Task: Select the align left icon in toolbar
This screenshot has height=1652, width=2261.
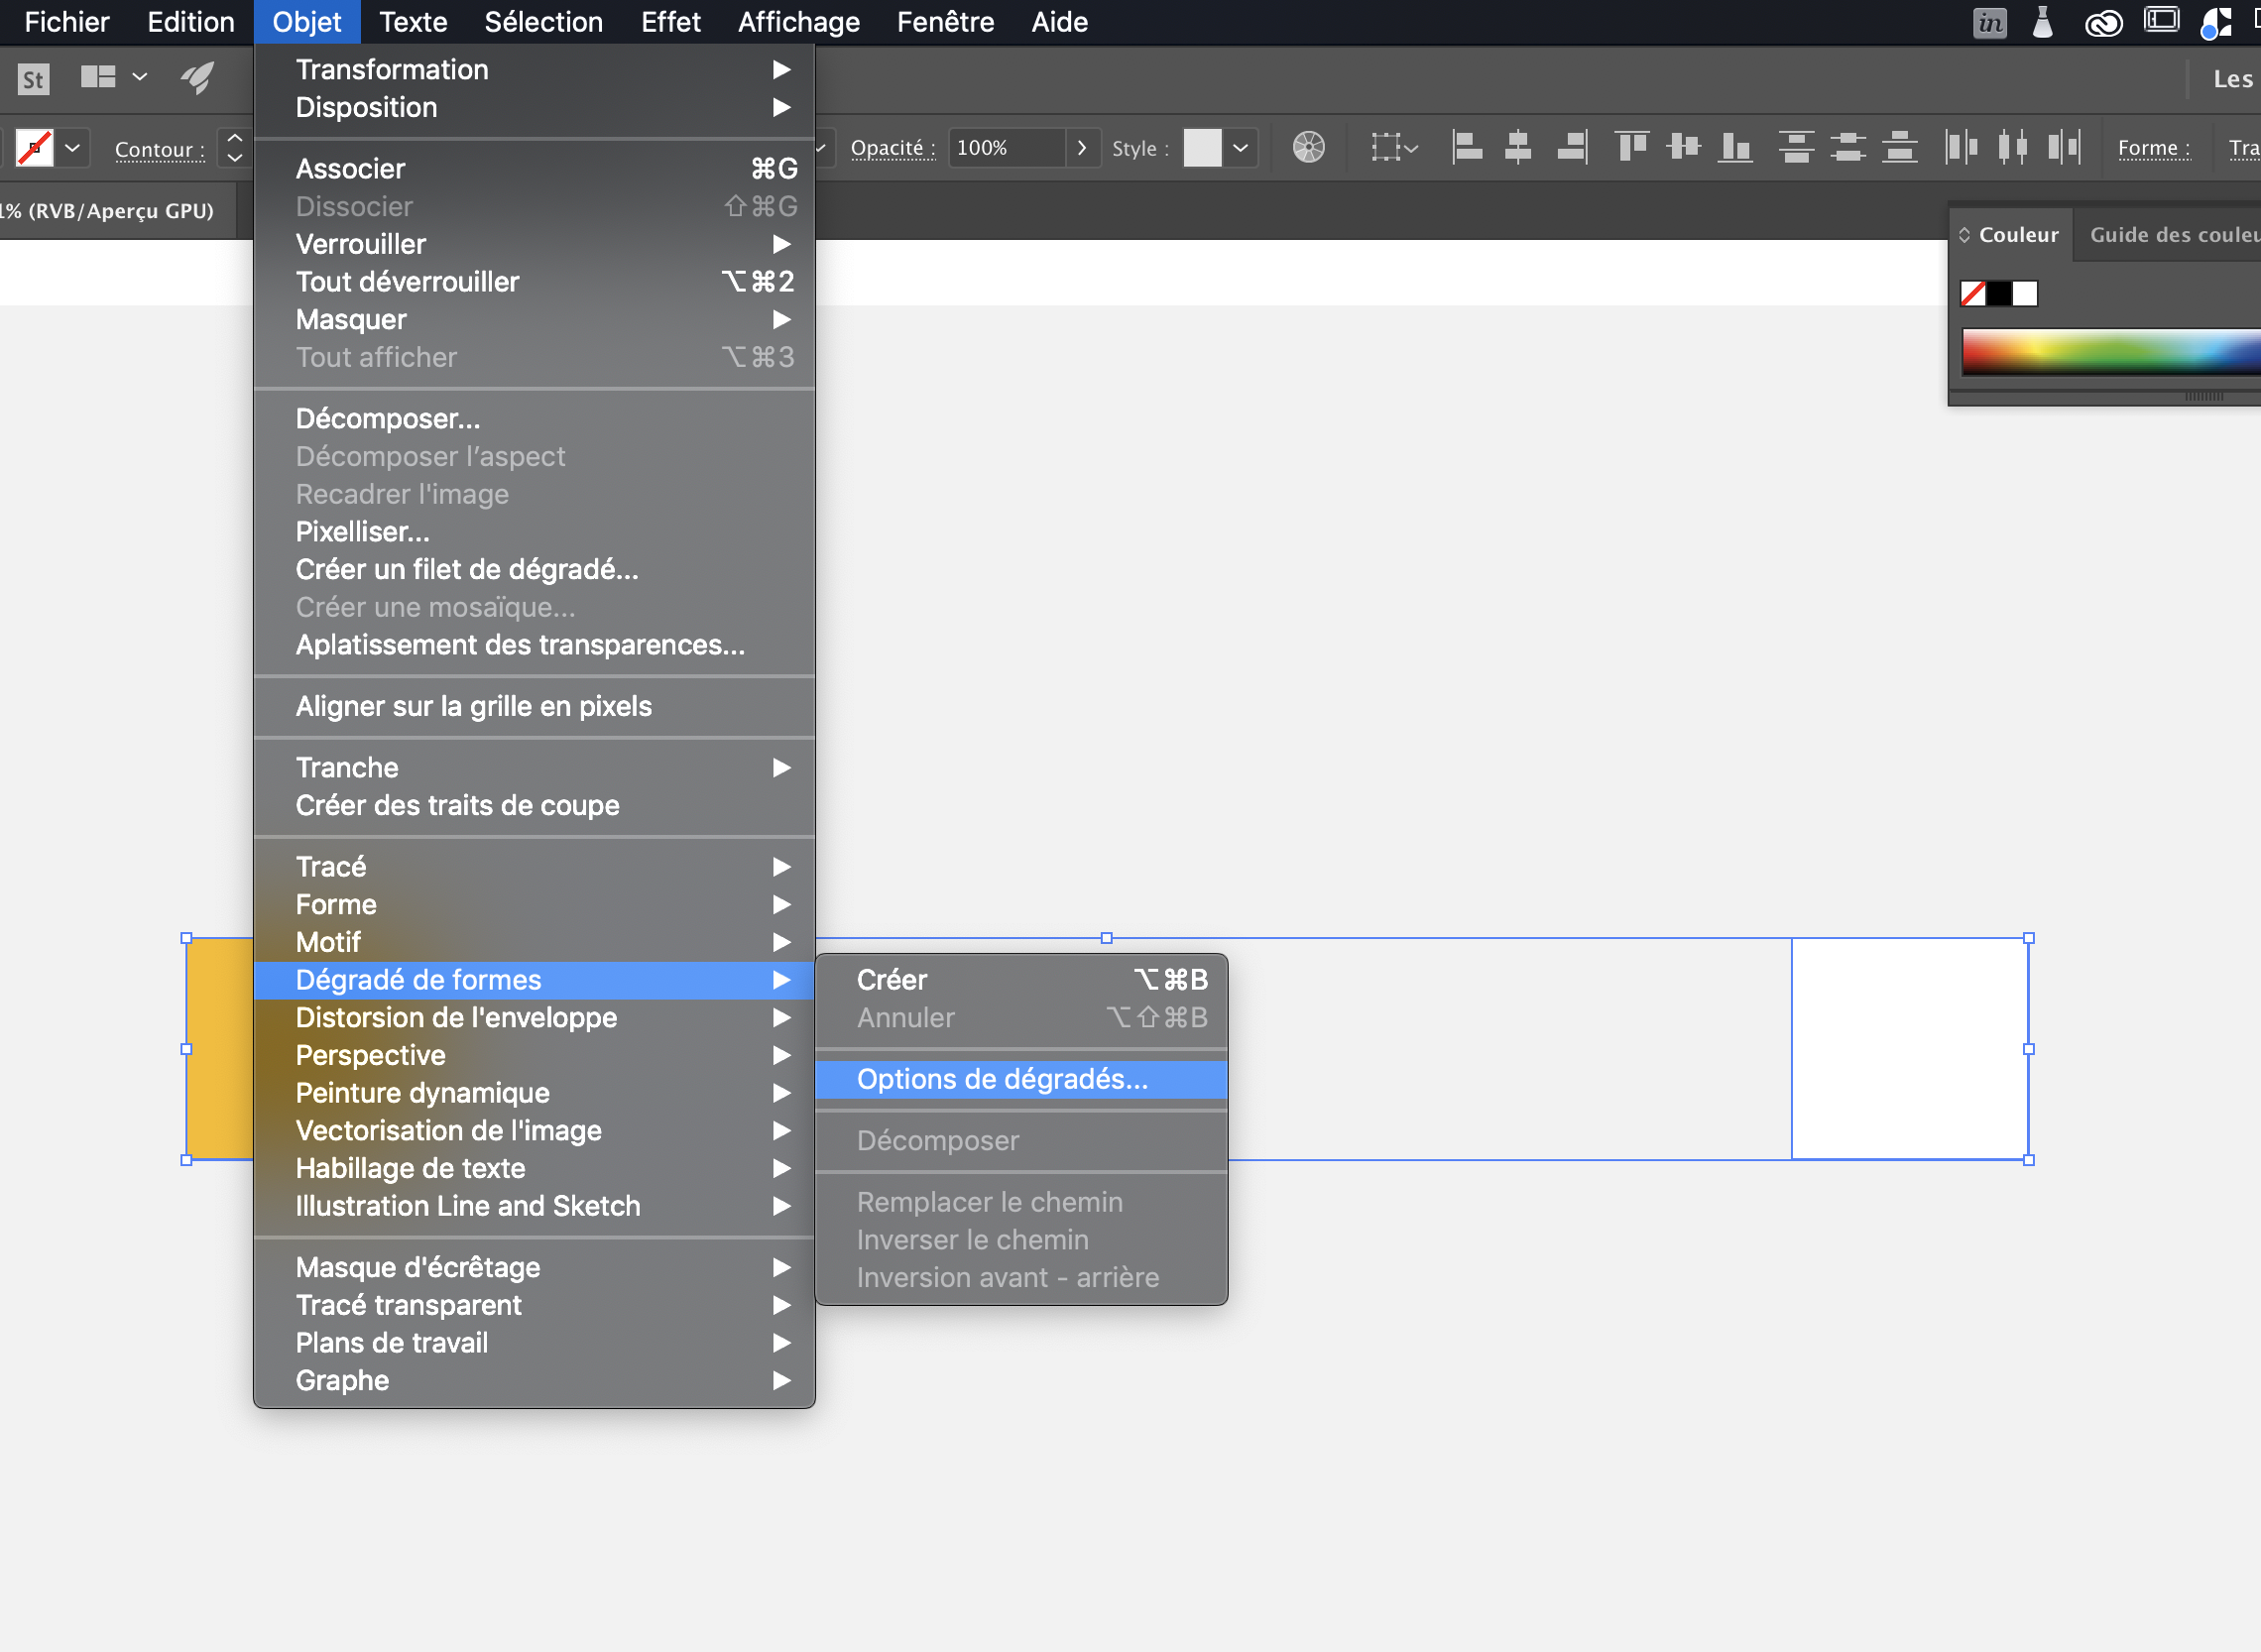Action: pyautogui.click(x=1463, y=146)
